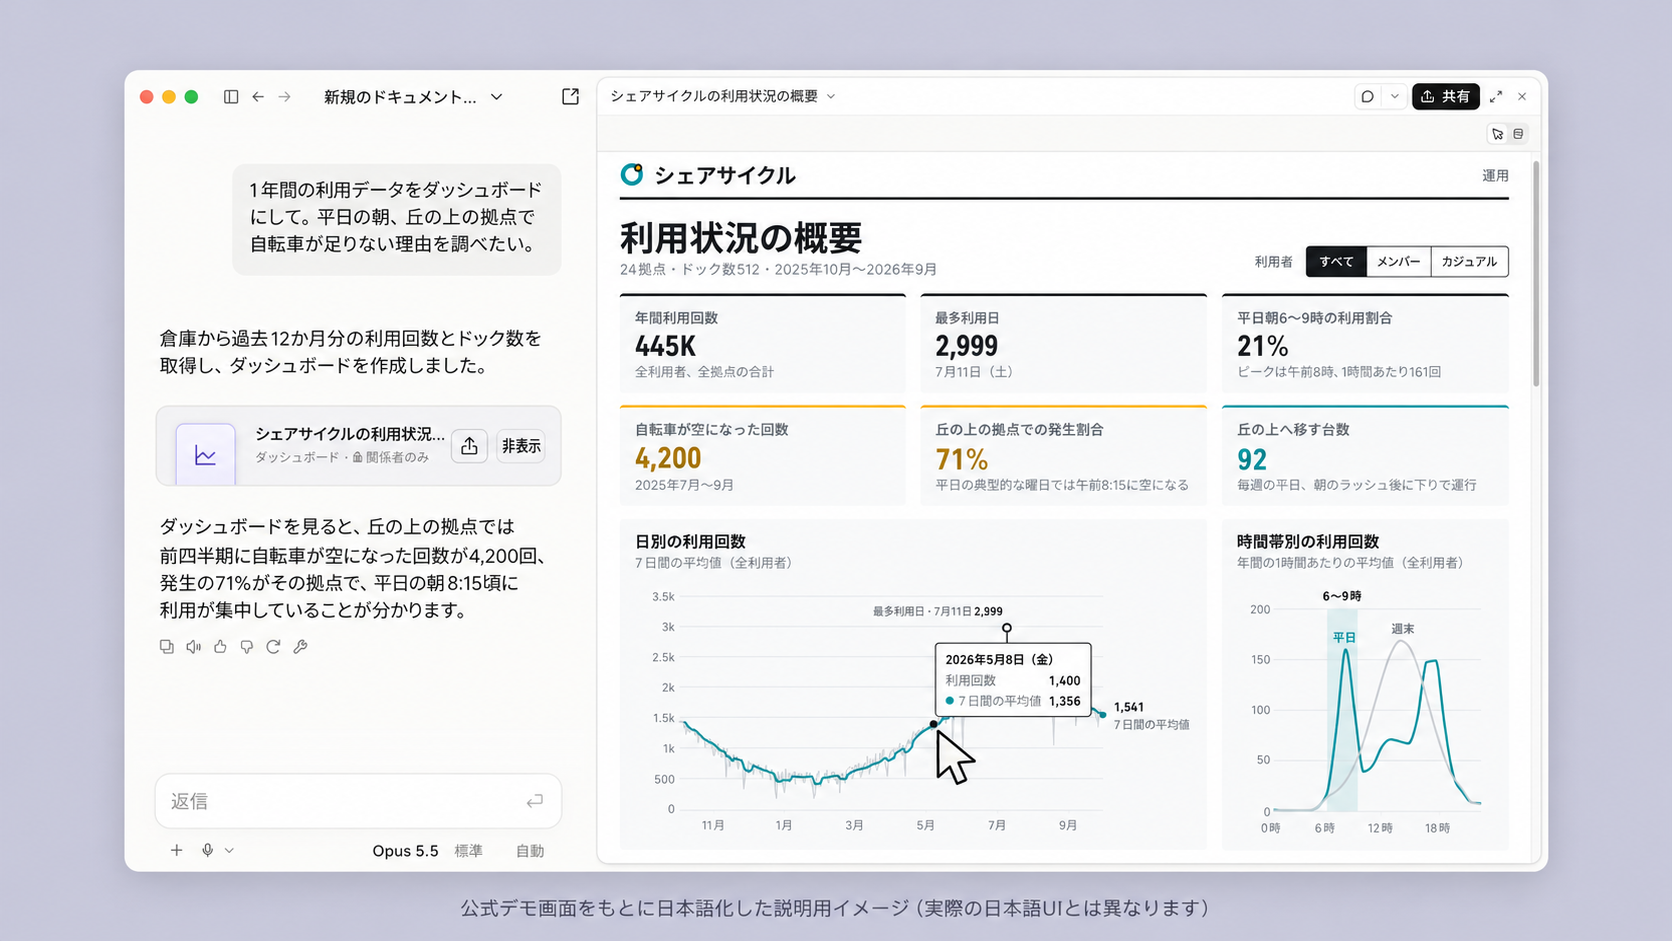Share the artifact card via upload icon

(469, 446)
